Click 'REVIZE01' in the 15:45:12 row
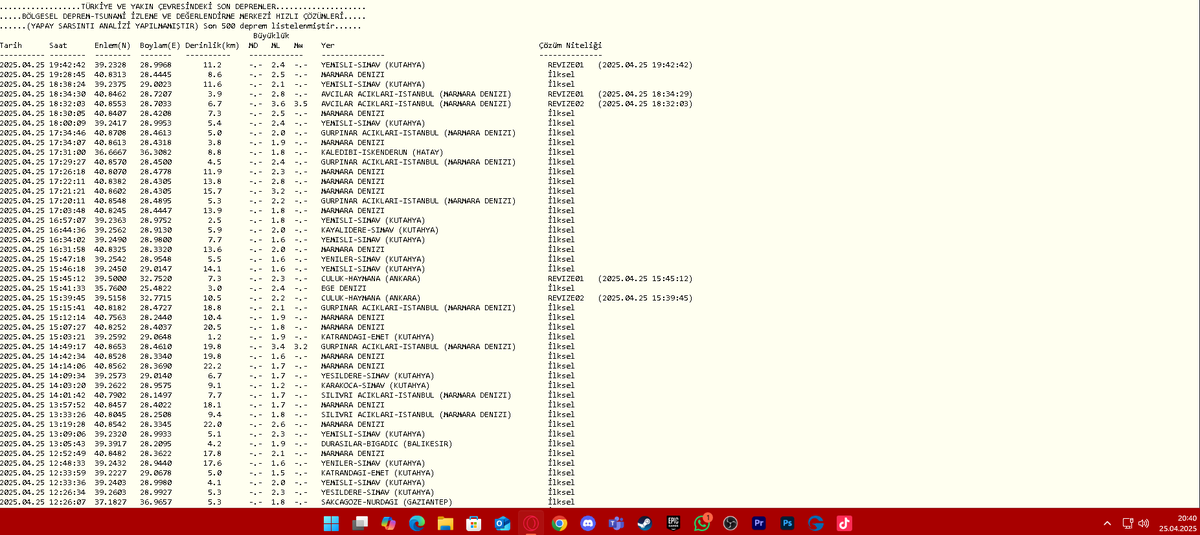This screenshot has height=535, width=1200. (x=566, y=279)
